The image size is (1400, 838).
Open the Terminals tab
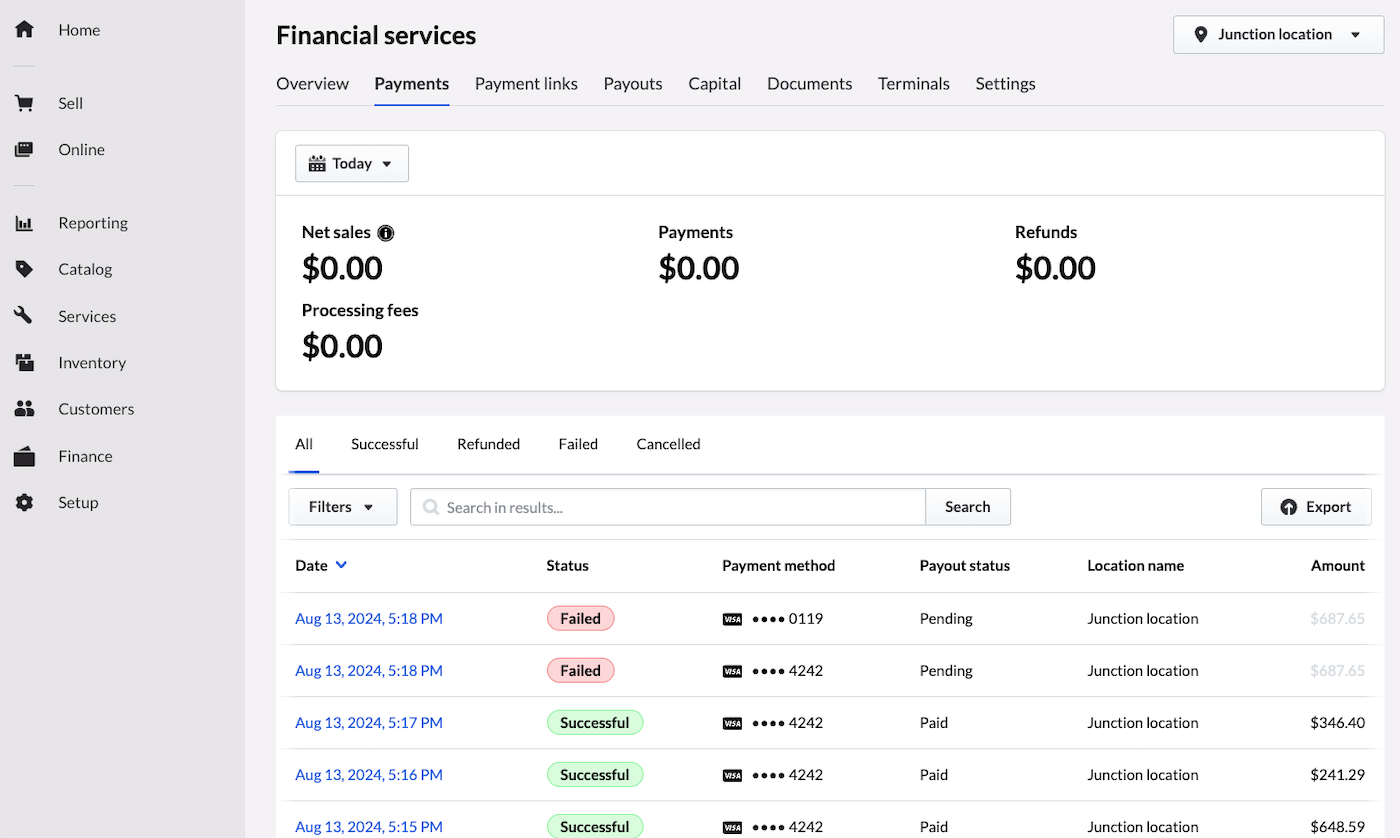tap(913, 84)
